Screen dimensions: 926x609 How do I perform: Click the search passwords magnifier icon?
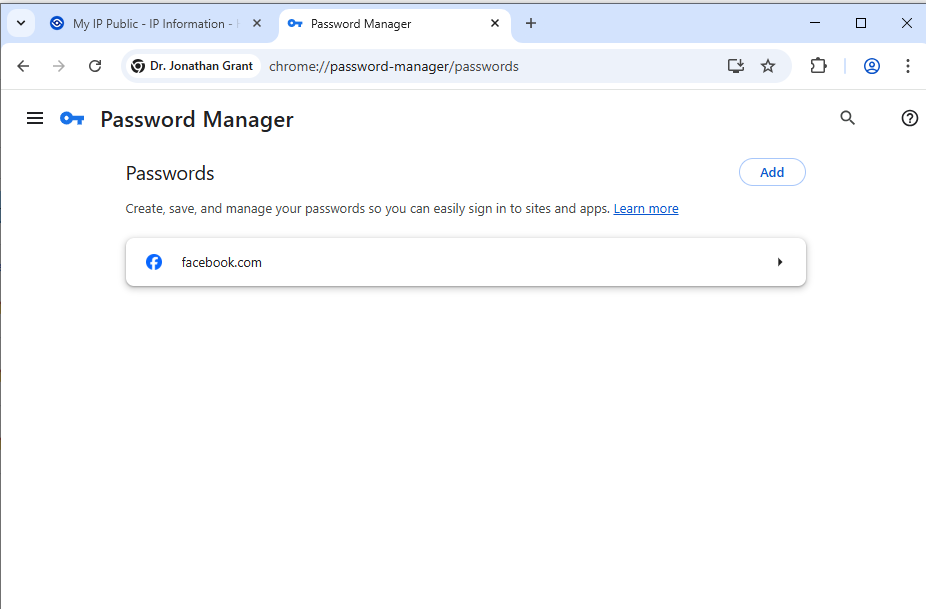coord(847,118)
